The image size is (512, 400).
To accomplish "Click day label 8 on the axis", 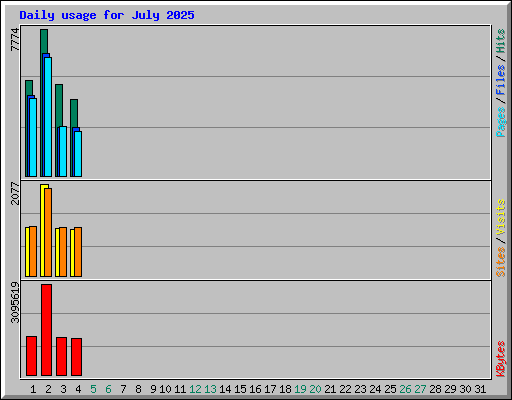I will tap(138, 389).
